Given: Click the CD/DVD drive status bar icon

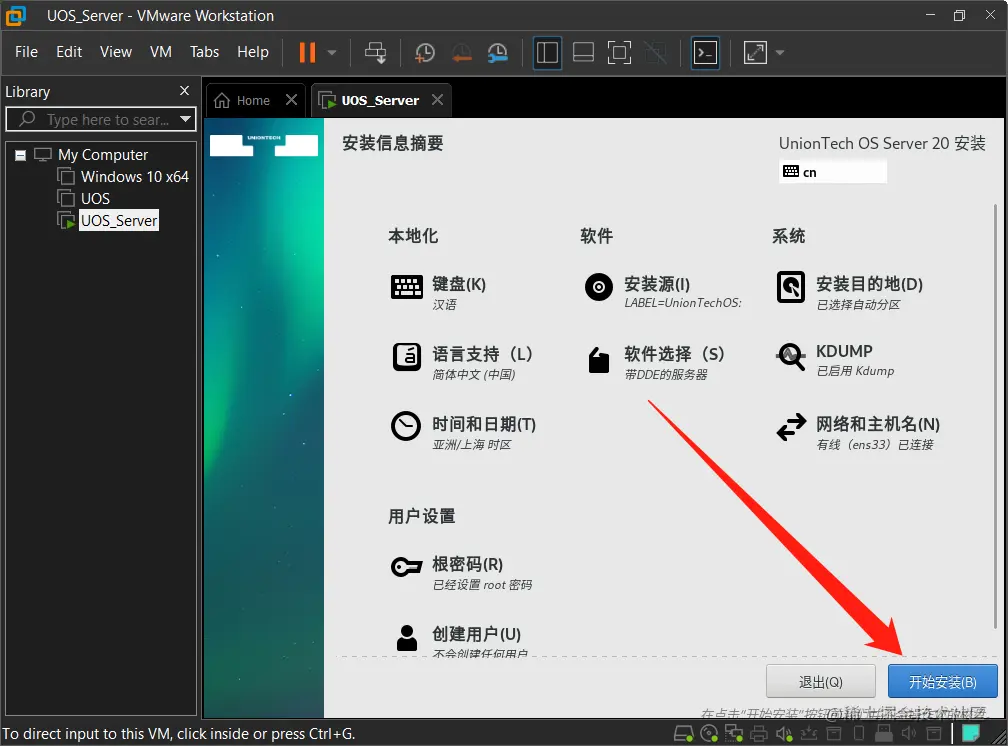Looking at the screenshot, I should pos(709,733).
